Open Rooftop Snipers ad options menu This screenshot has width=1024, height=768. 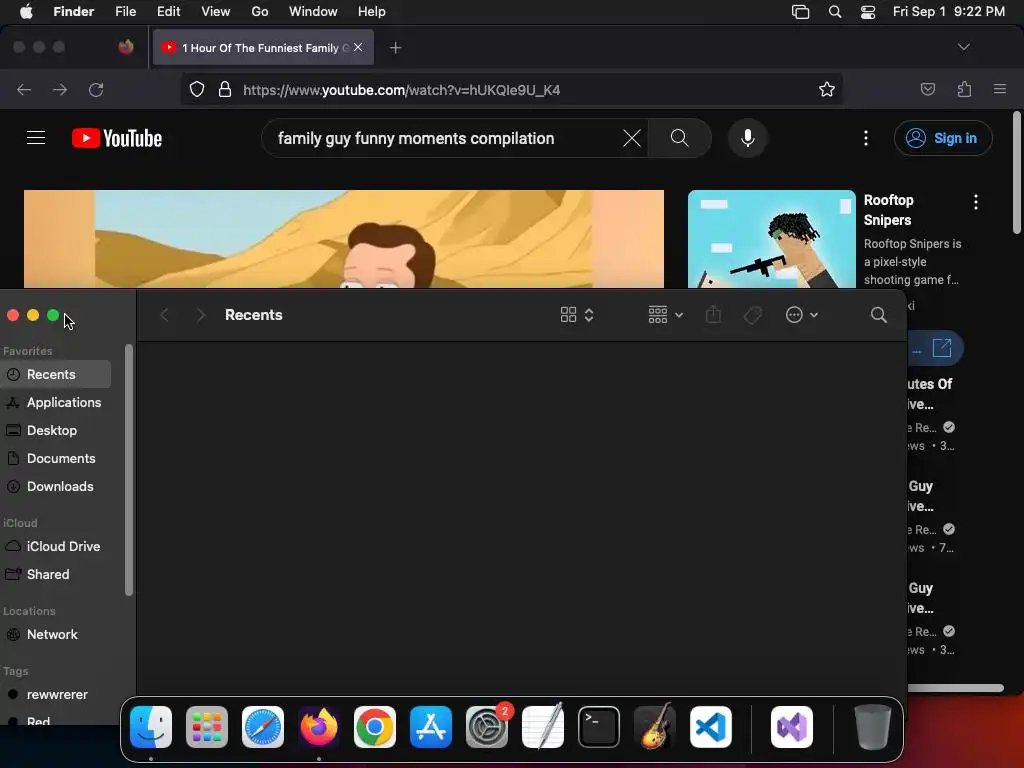click(976, 202)
